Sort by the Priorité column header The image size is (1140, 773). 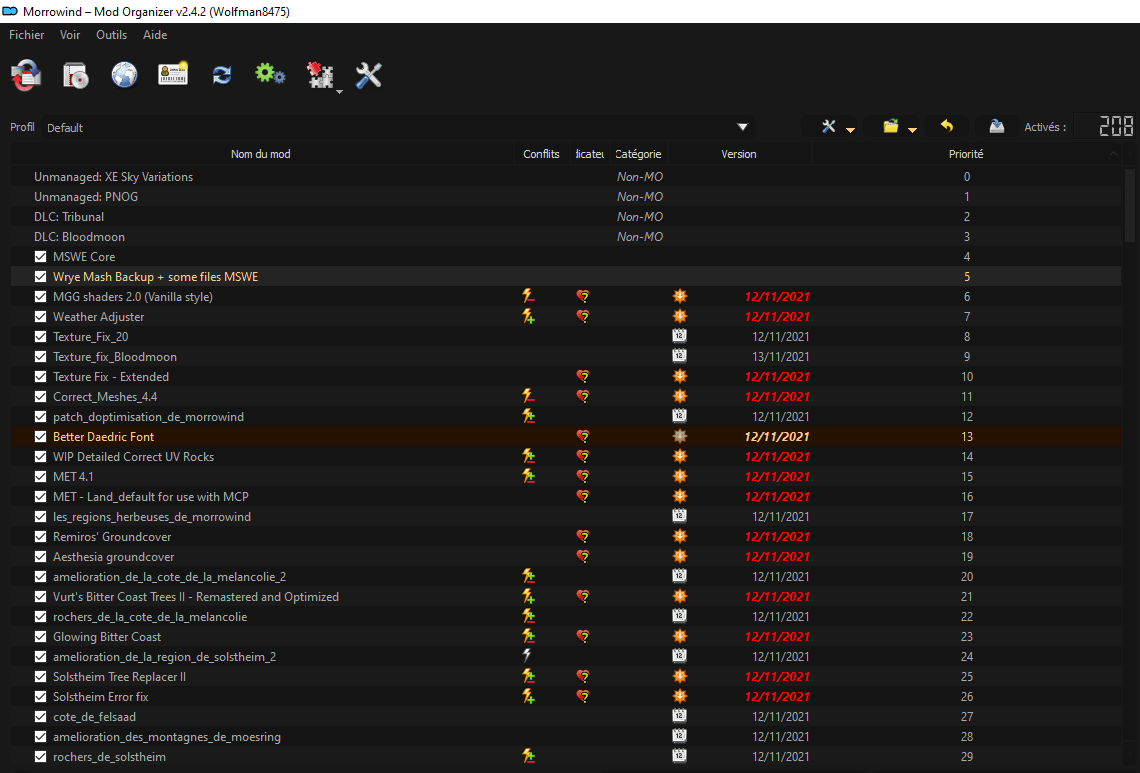point(965,154)
